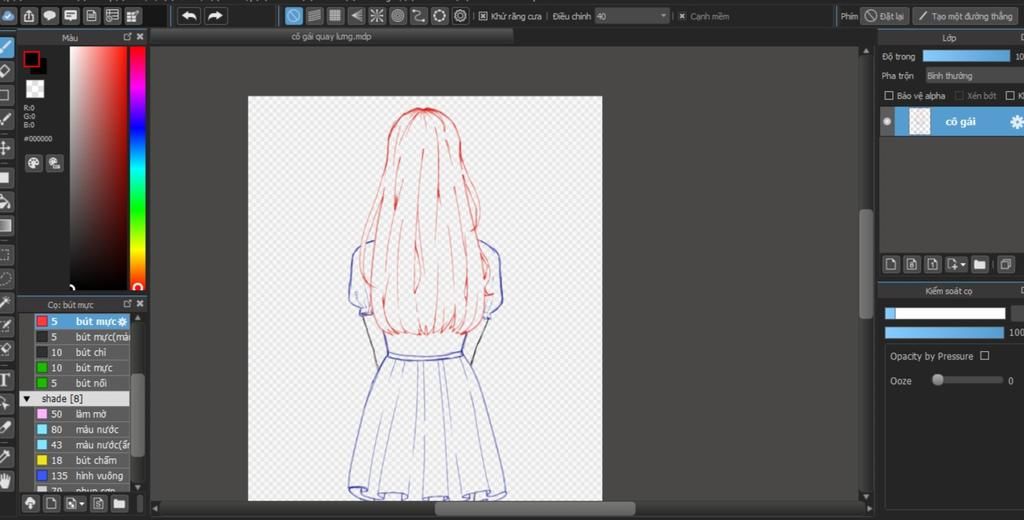
Task: Undock the Màu color panel
Action: (x=127, y=37)
